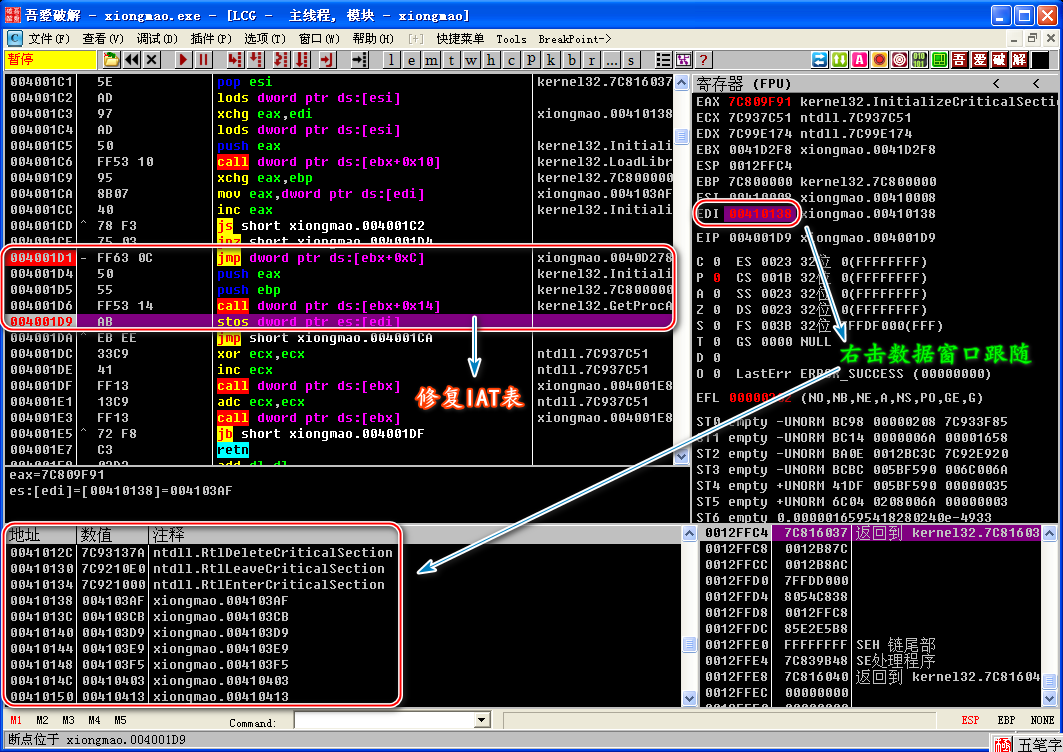
Task: Click the blue swap-arrows plugin icon
Action: click(x=820, y=60)
